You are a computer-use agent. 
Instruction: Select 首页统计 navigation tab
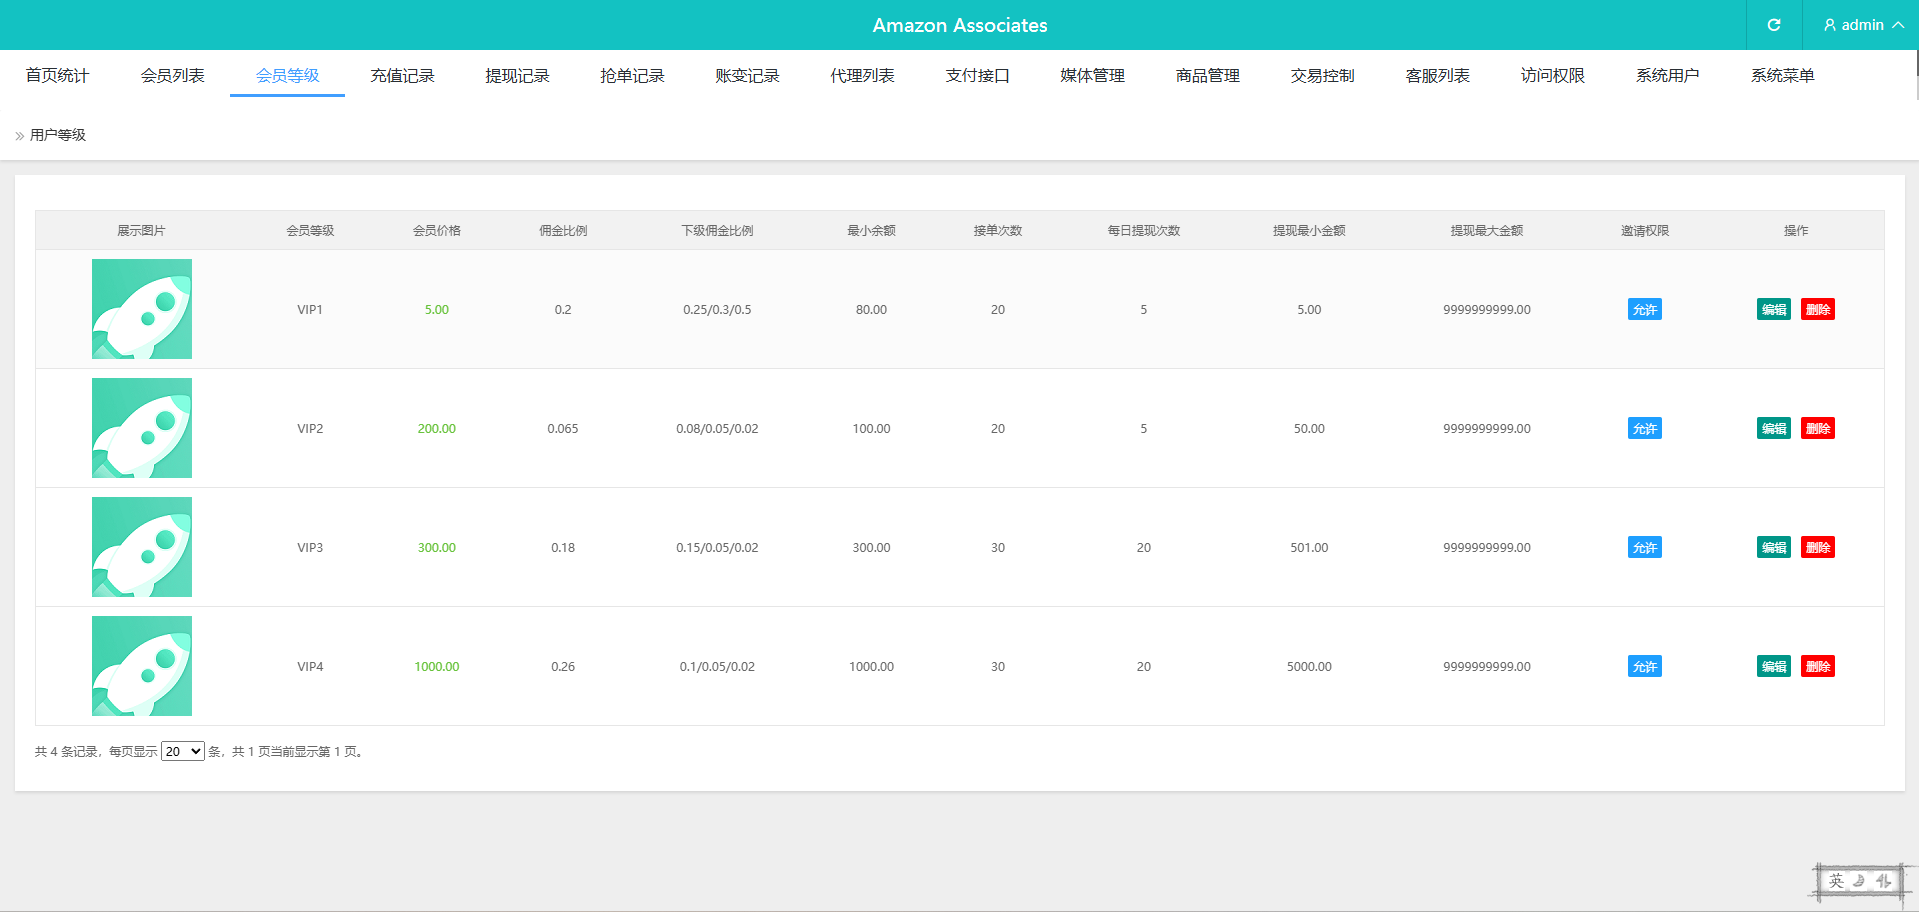(57, 76)
